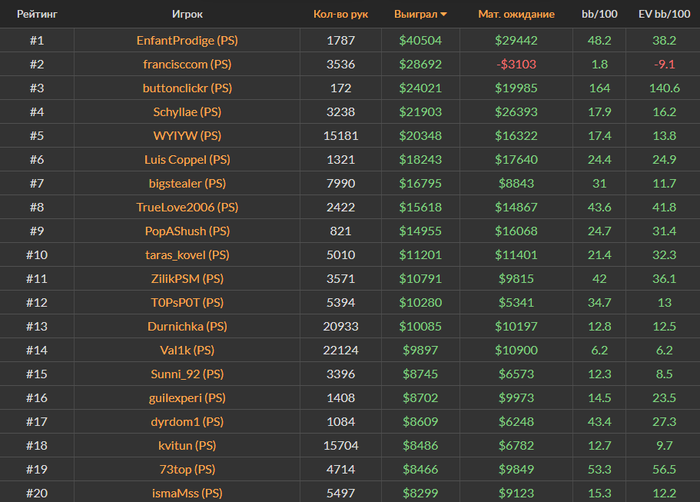
Task: Open EnfantProdige (PS) player profile
Action: click(x=187, y=40)
